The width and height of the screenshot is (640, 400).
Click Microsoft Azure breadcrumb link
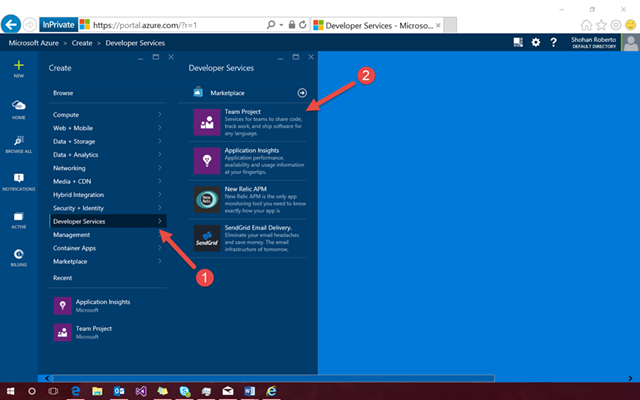click(x=33, y=43)
